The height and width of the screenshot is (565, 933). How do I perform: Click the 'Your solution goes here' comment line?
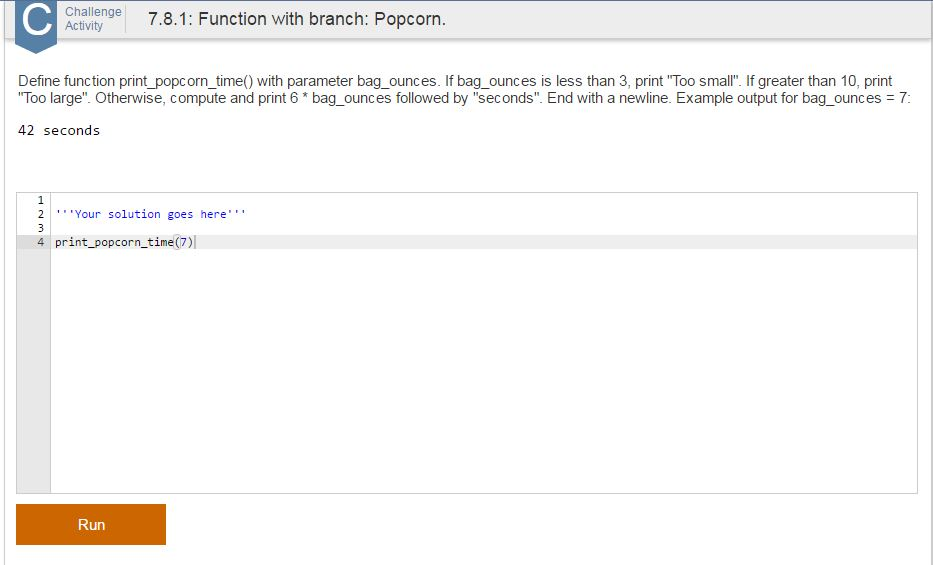point(151,214)
